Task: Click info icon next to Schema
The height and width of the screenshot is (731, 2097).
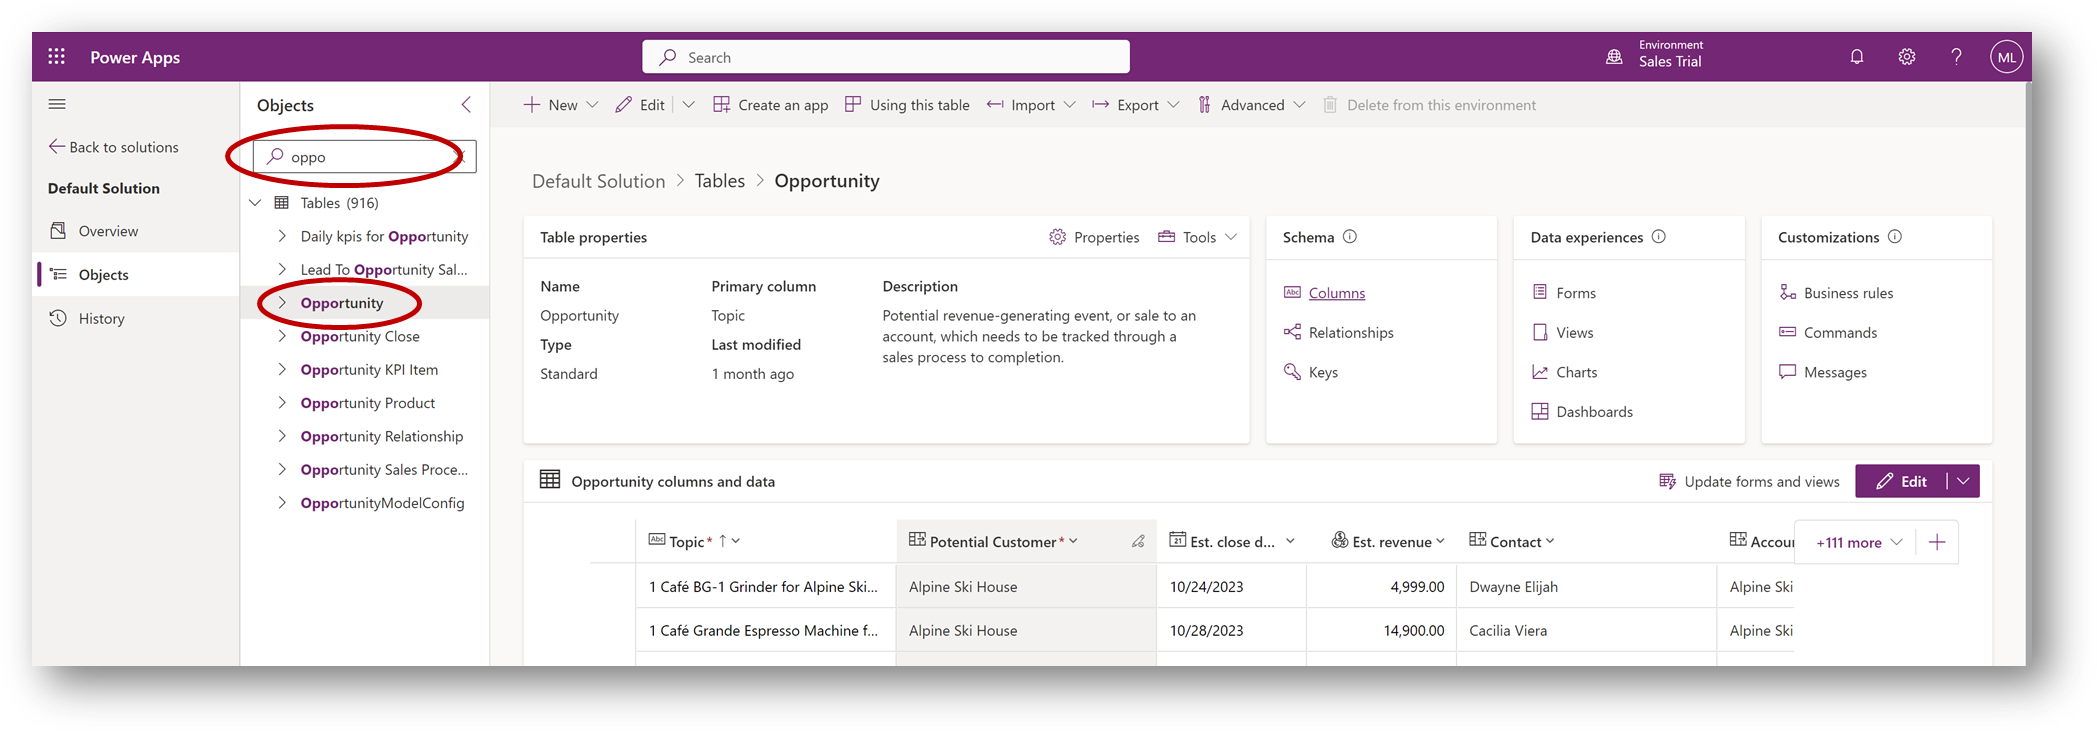Action: click(1350, 237)
